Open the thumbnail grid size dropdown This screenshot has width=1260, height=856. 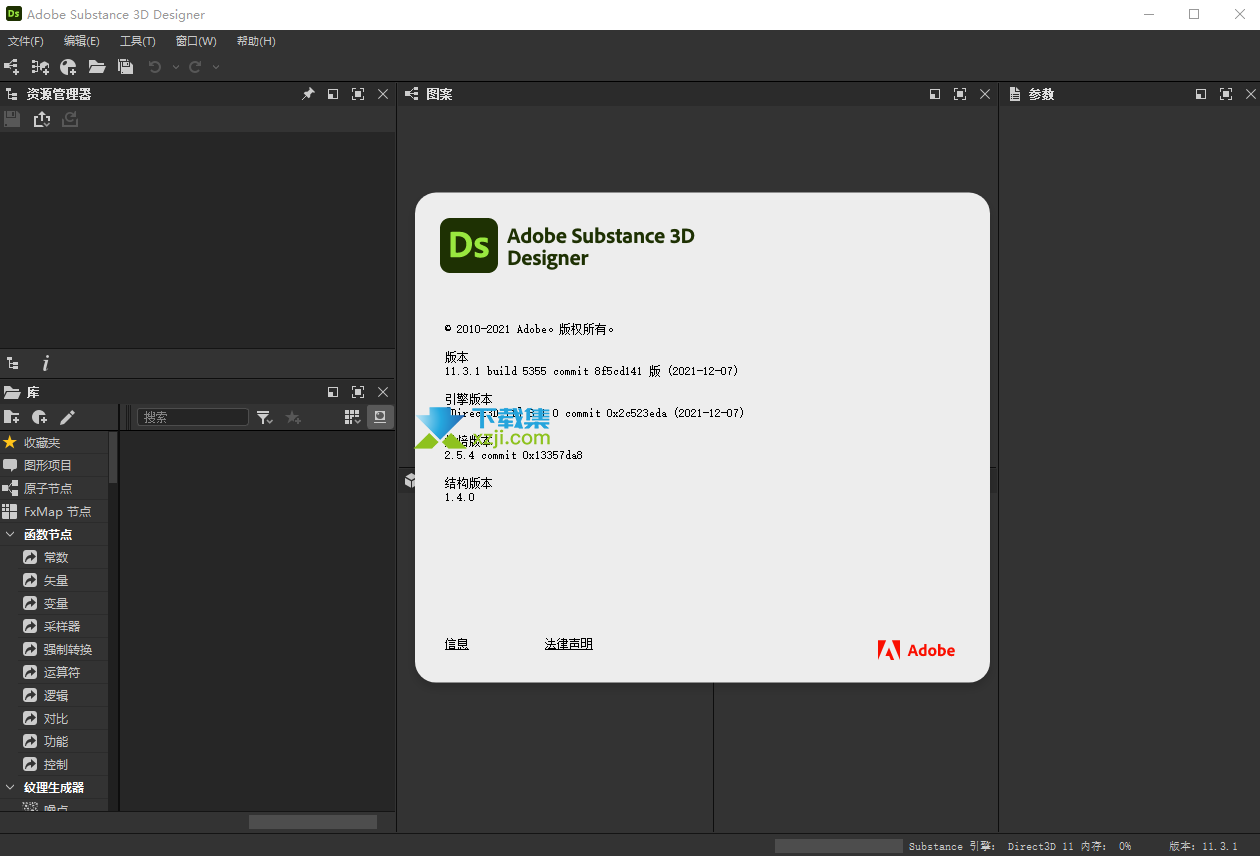click(x=353, y=417)
